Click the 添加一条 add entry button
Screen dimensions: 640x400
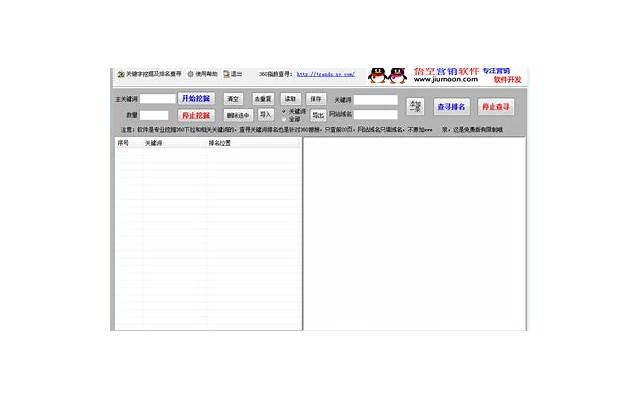click(415, 107)
